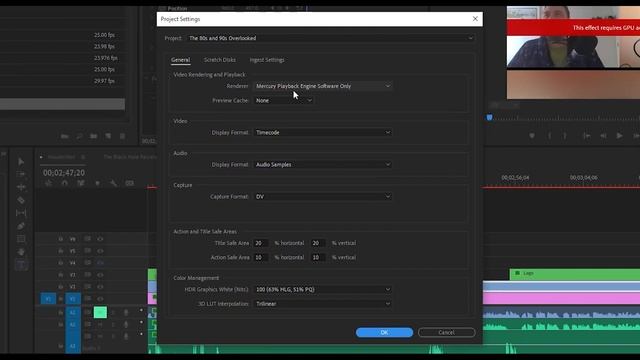Select the Rectangle tool
Viewport: 640px width, 360px height.
[x=21, y=239]
